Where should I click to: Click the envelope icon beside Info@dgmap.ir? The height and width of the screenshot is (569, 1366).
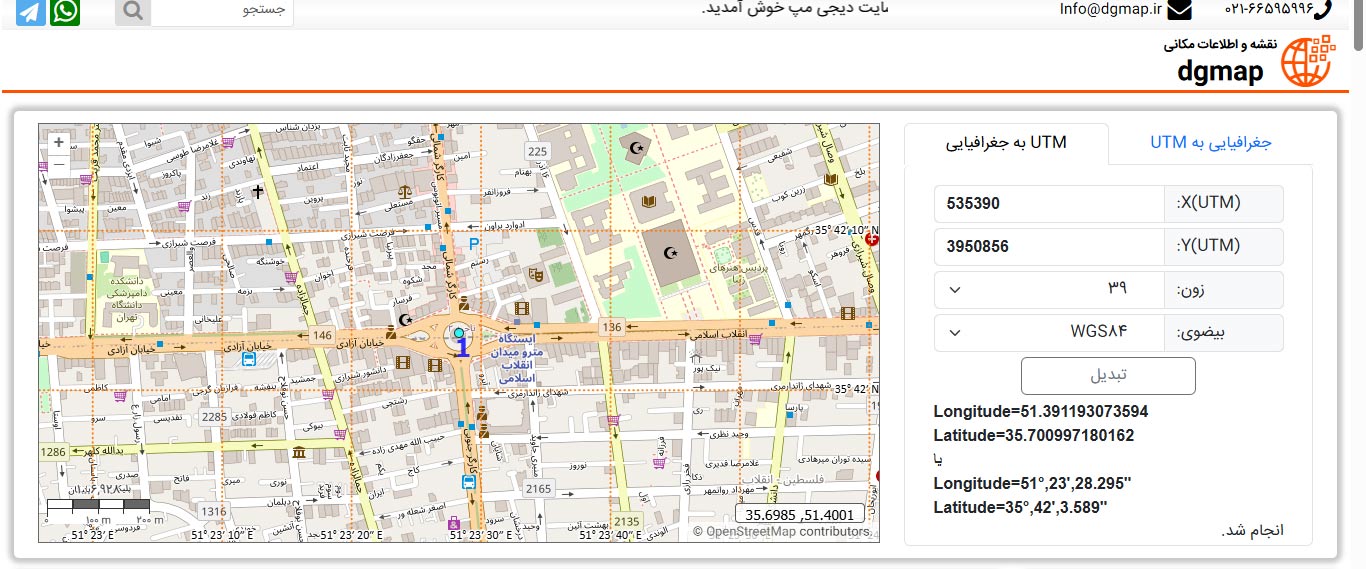[1179, 10]
